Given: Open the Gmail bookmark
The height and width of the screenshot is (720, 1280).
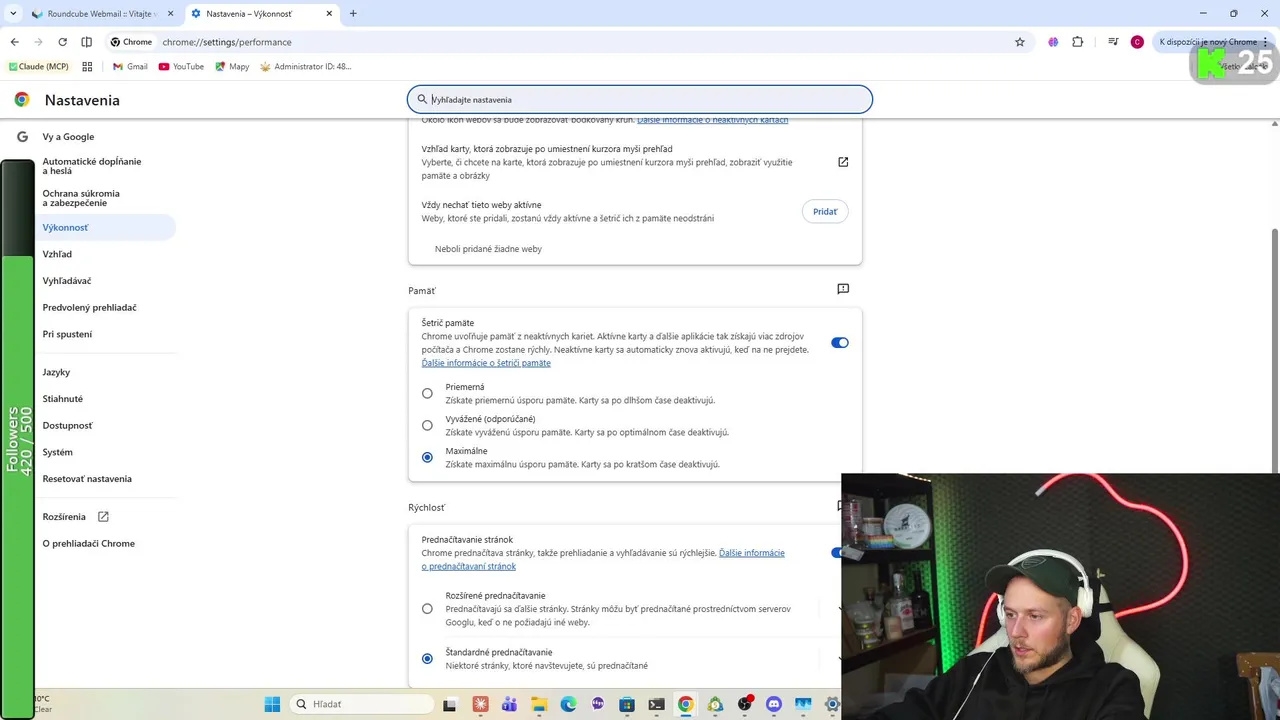Looking at the screenshot, I should pos(130,67).
